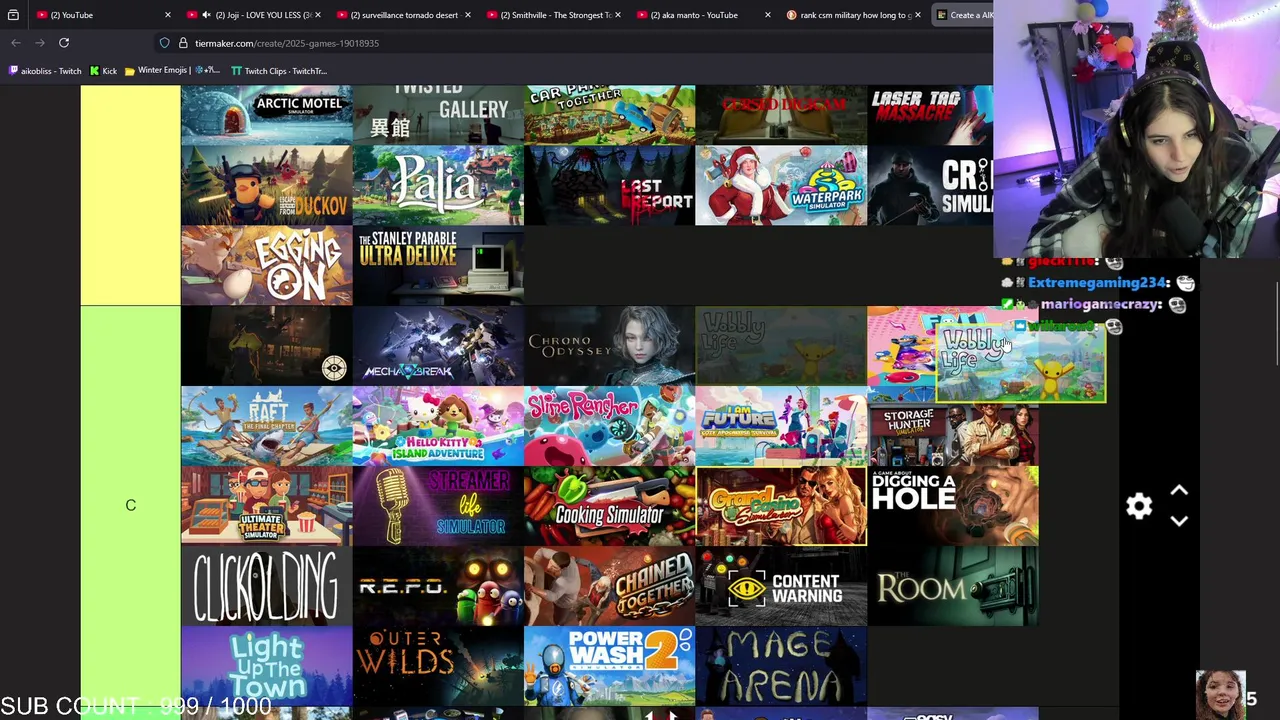This screenshot has height=720, width=1280.
Task: Select the Escape from Duckov tile
Action: pos(267,185)
